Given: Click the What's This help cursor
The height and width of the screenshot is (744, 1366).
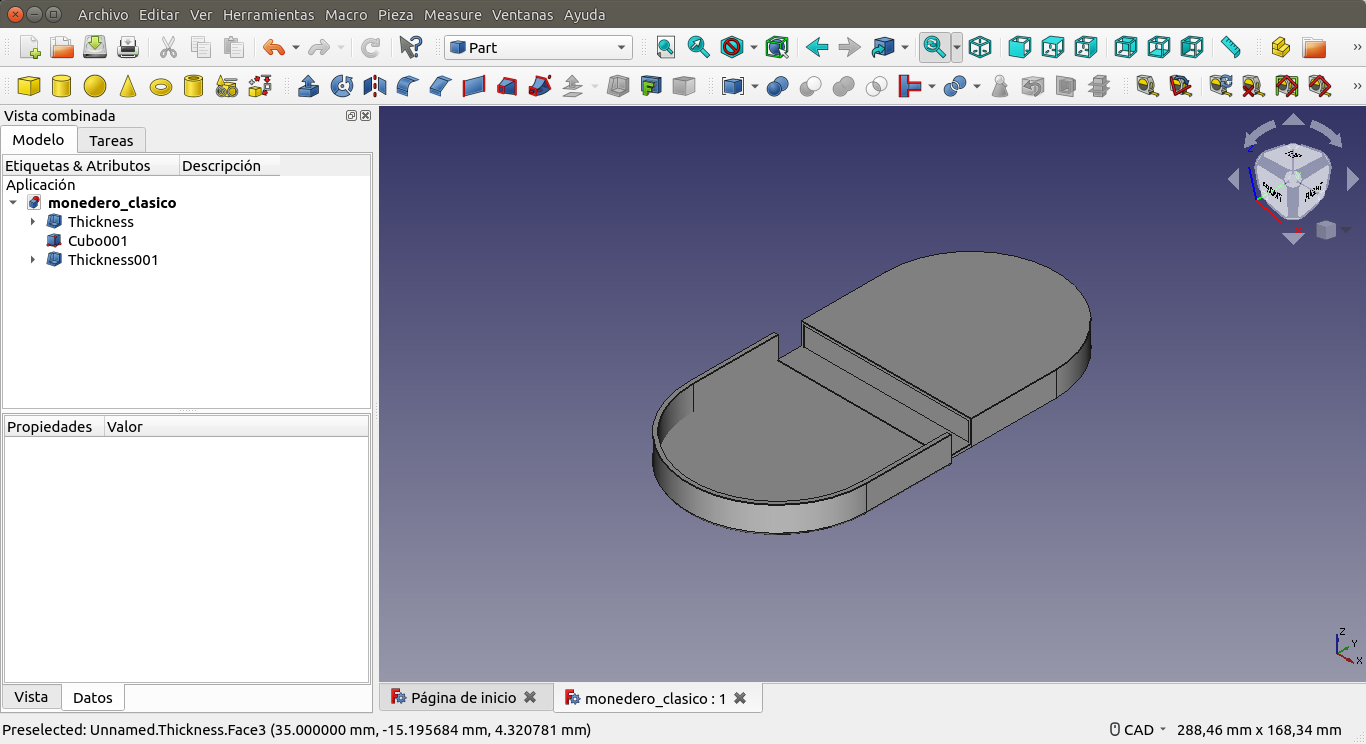Looking at the screenshot, I should click(410, 47).
